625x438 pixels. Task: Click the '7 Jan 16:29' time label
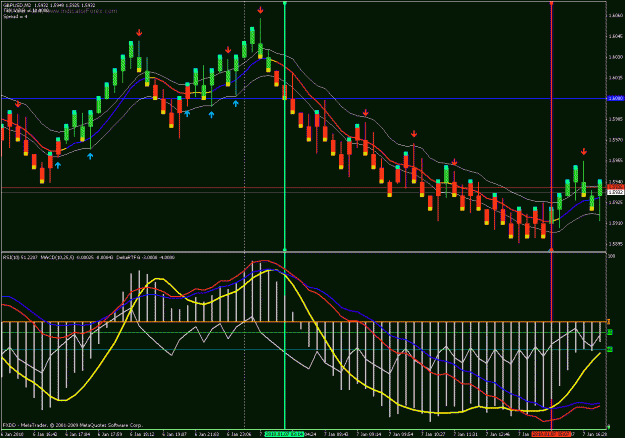596,434
